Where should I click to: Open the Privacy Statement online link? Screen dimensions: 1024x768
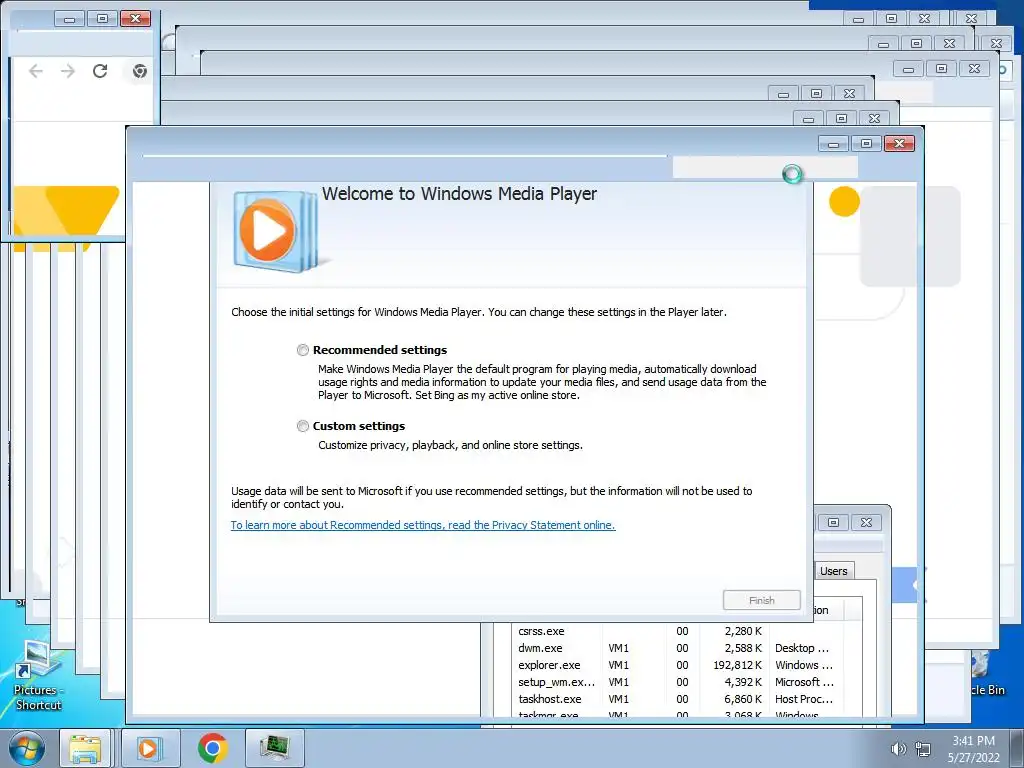(x=423, y=525)
